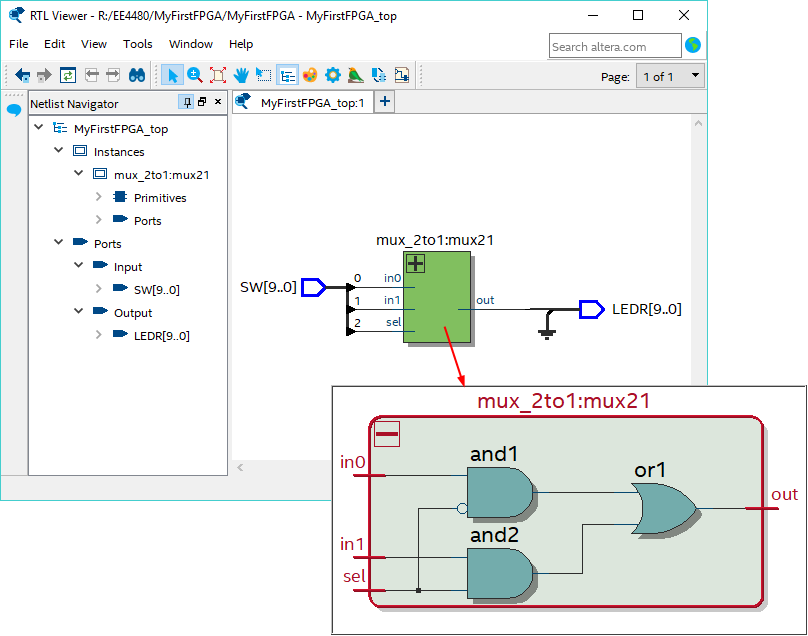Close the Netlist Navigator panel
The width and height of the screenshot is (808, 636).
[217, 102]
